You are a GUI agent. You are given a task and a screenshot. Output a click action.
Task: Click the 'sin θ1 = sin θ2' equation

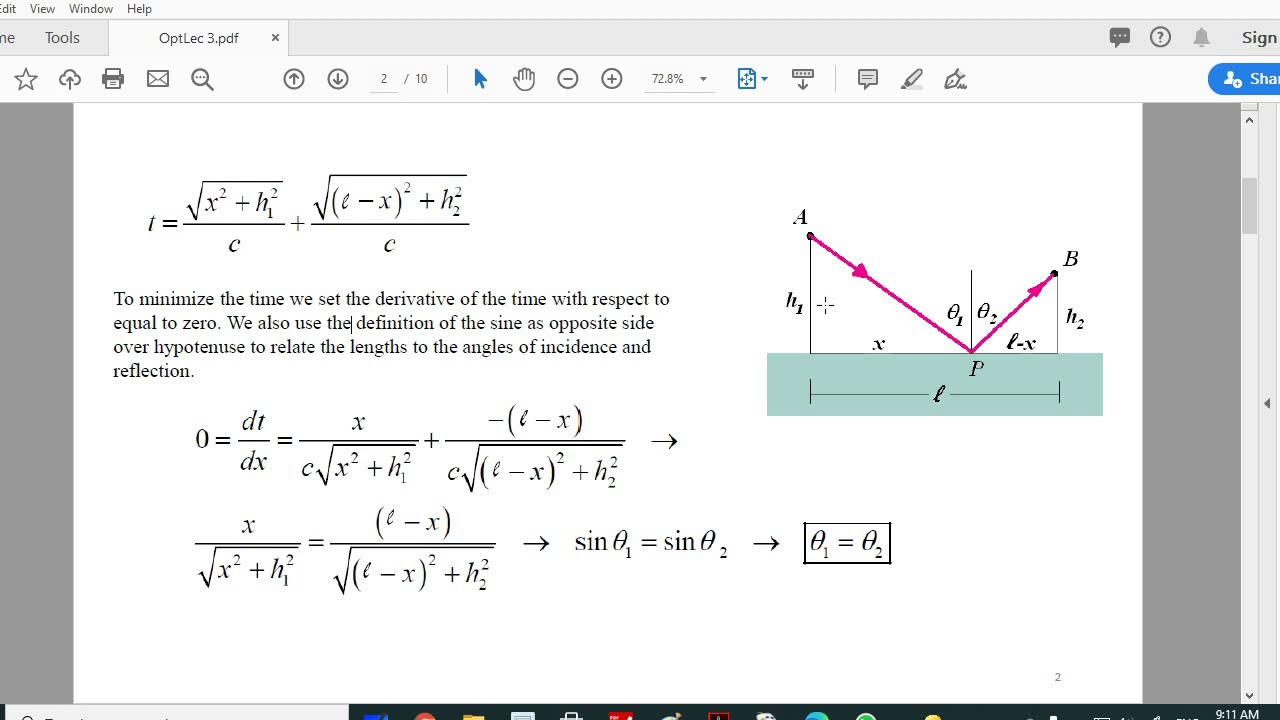[651, 543]
